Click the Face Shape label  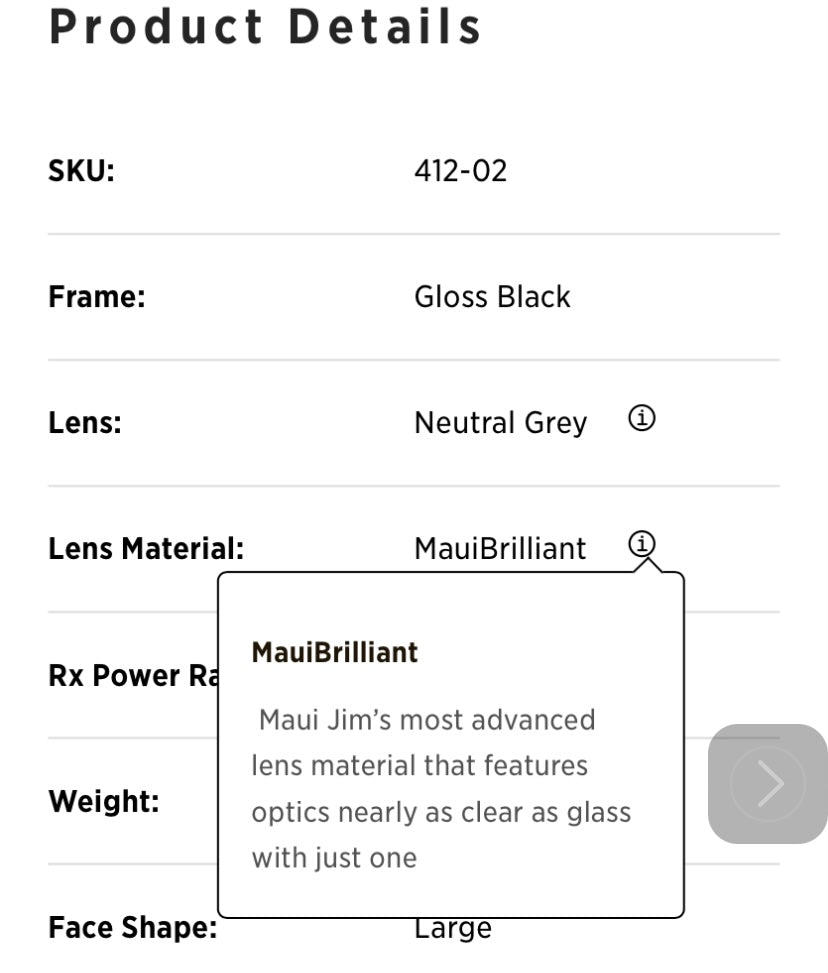click(x=132, y=928)
